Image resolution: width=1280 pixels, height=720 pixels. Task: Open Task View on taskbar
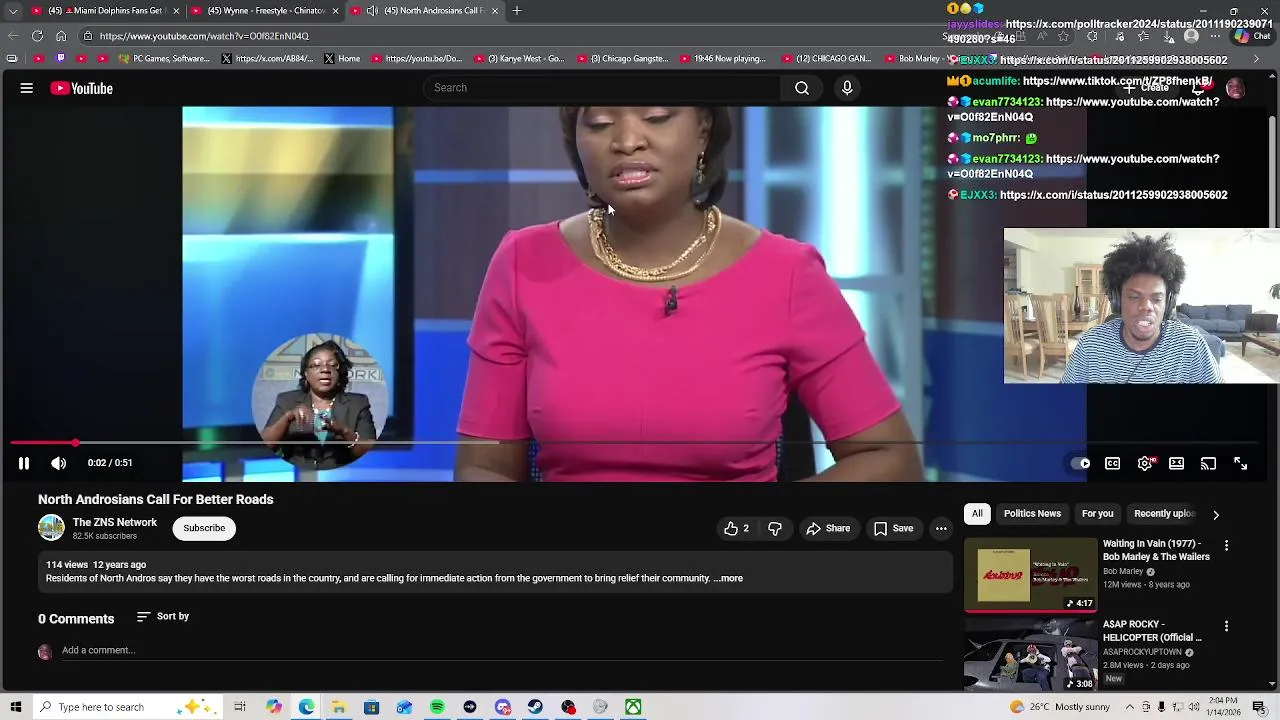click(240, 707)
